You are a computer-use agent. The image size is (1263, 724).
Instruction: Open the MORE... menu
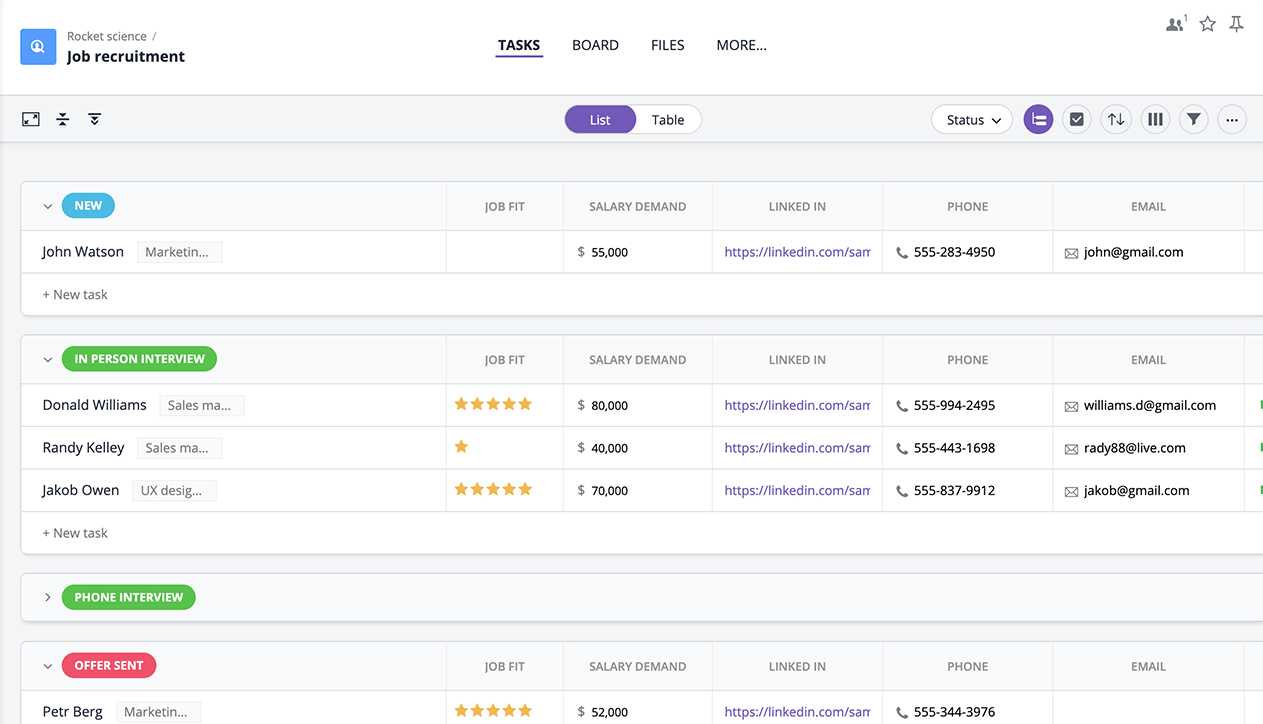pyautogui.click(x=742, y=45)
